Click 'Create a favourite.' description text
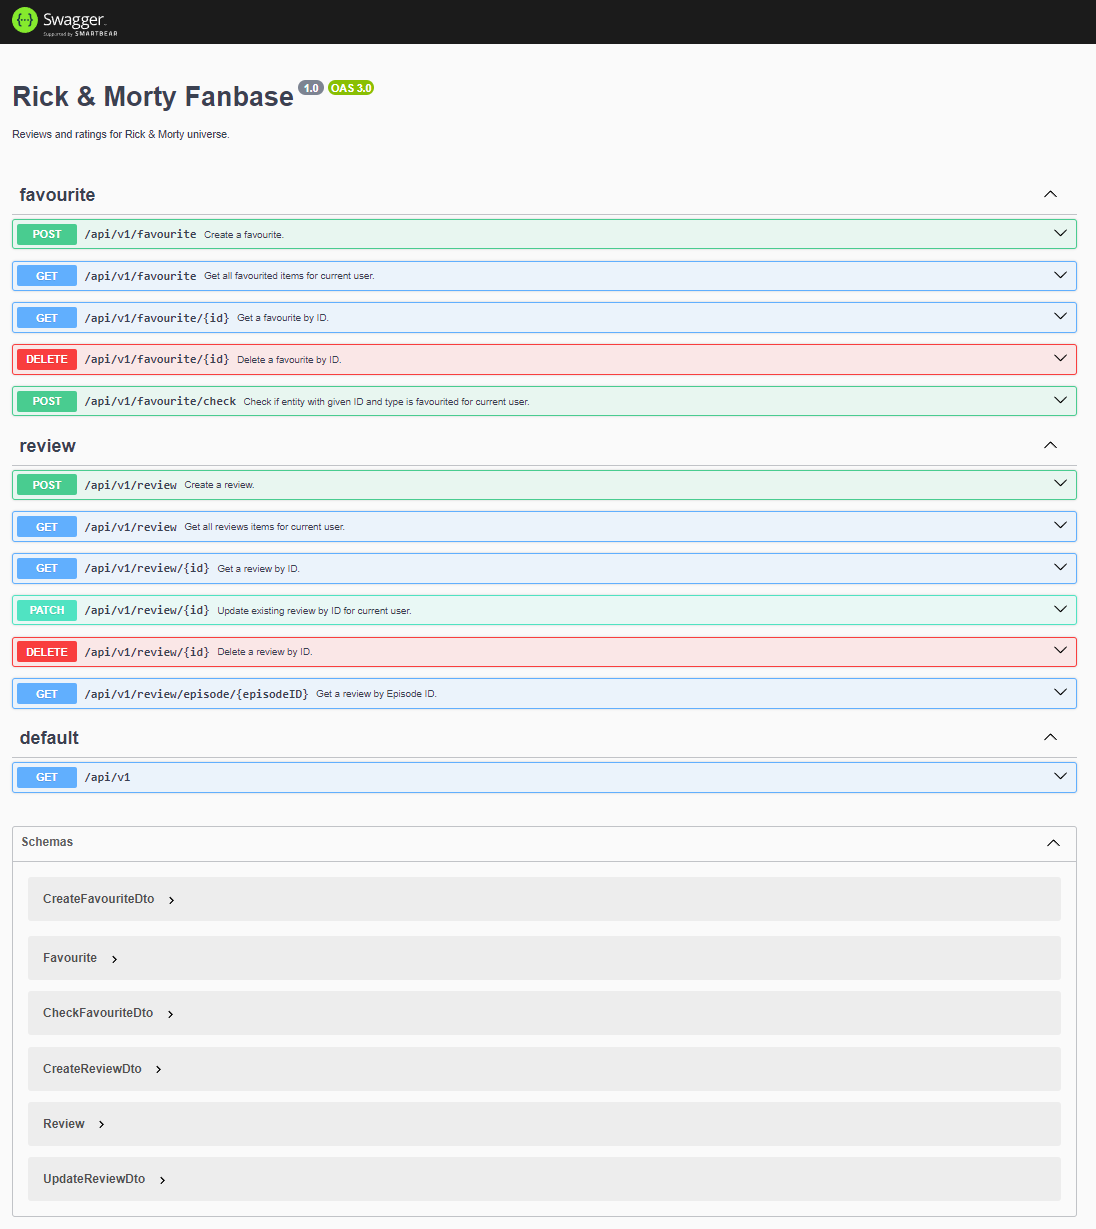Viewport: 1096px width, 1229px height. [x=244, y=235]
